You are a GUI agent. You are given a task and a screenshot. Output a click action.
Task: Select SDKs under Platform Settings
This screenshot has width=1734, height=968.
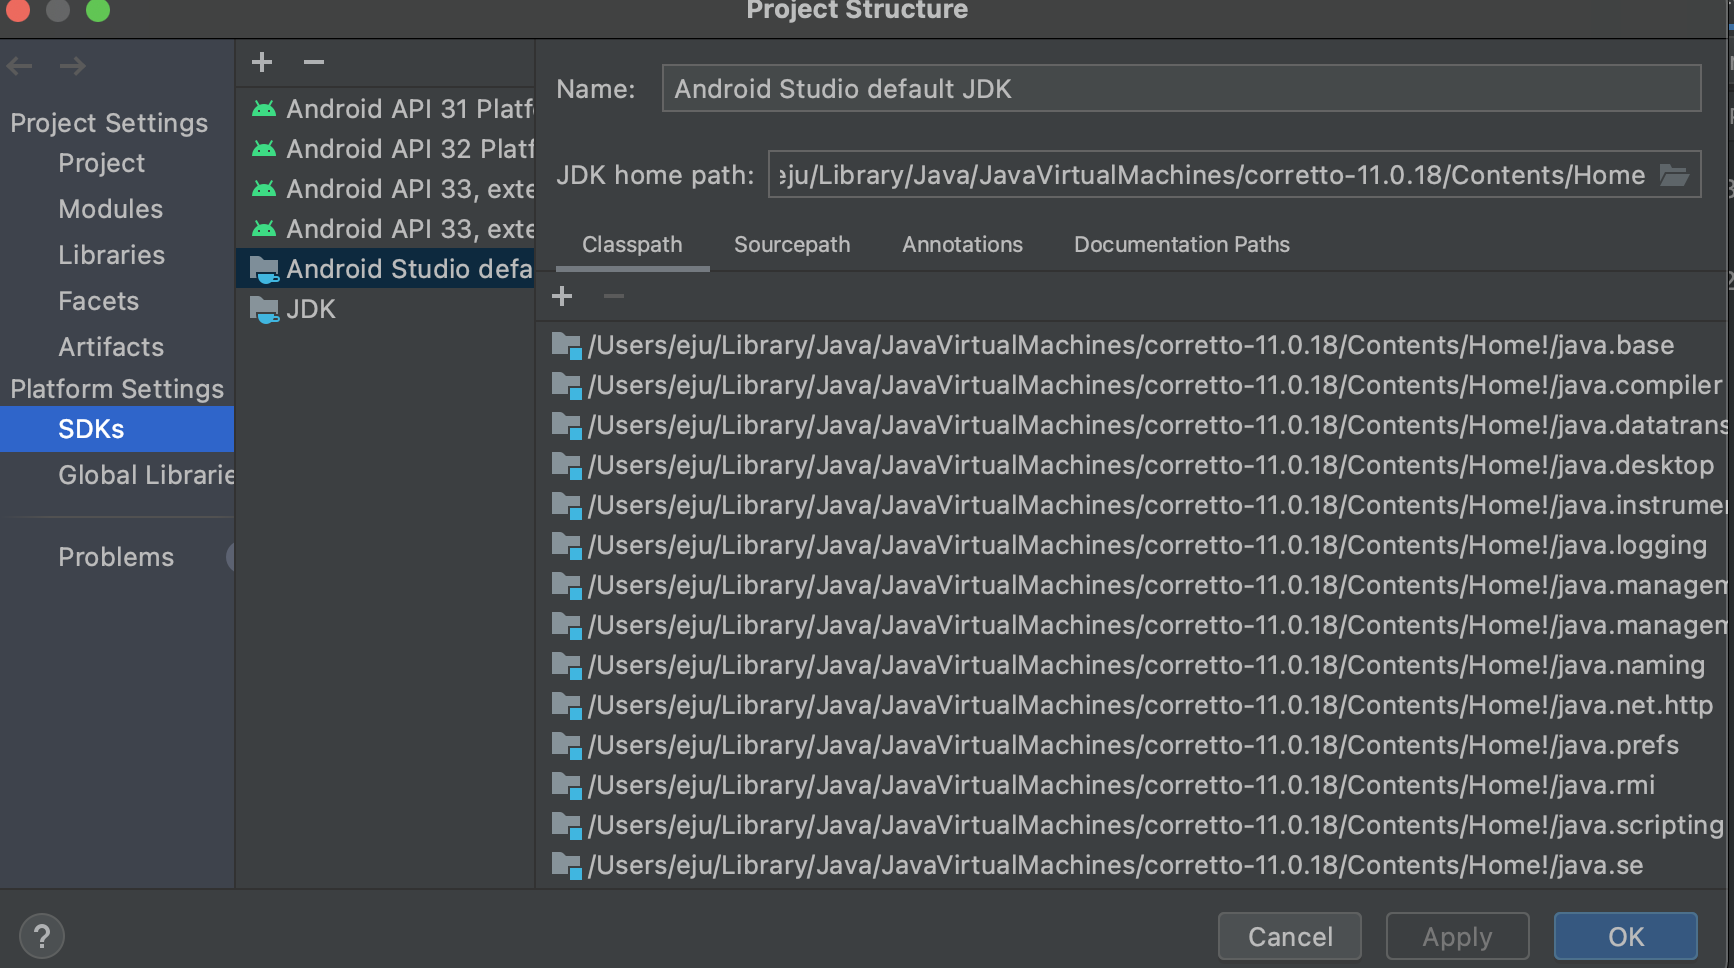tap(117, 429)
